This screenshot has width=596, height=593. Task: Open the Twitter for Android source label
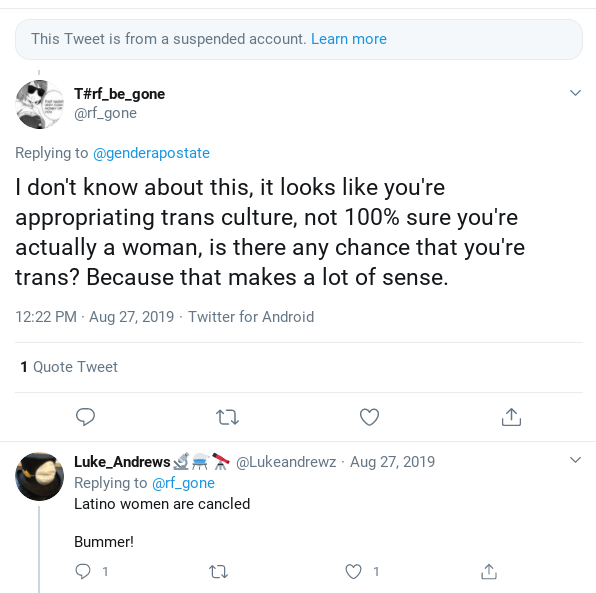click(251, 317)
